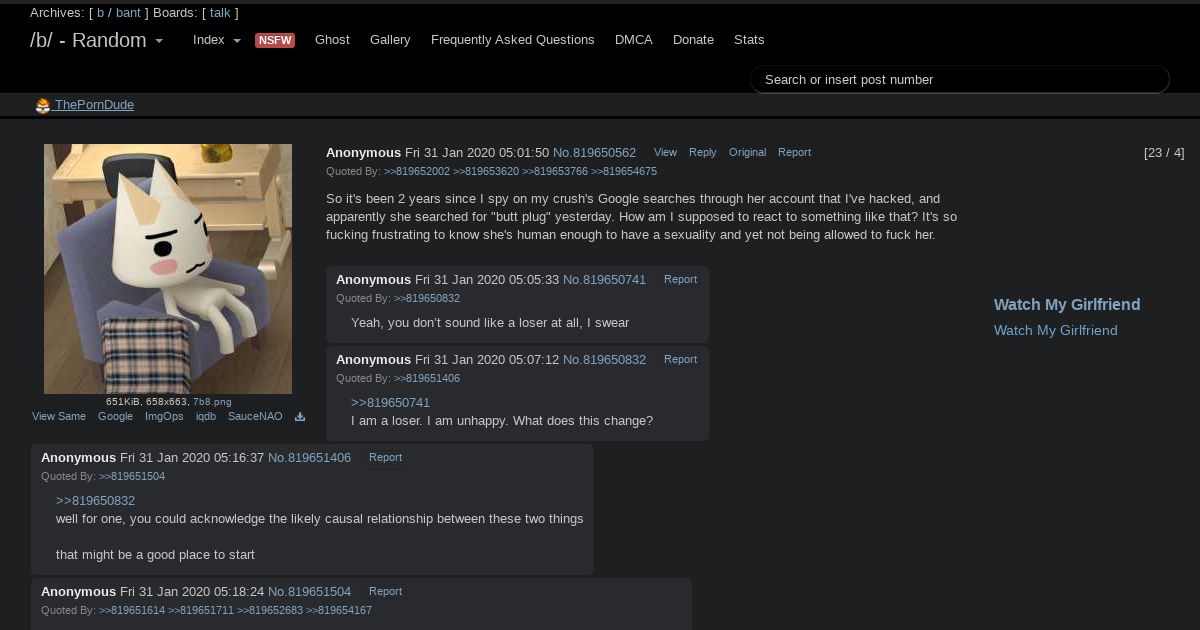Click post number No.819651504
1200x630 pixels.
click(309, 592)
